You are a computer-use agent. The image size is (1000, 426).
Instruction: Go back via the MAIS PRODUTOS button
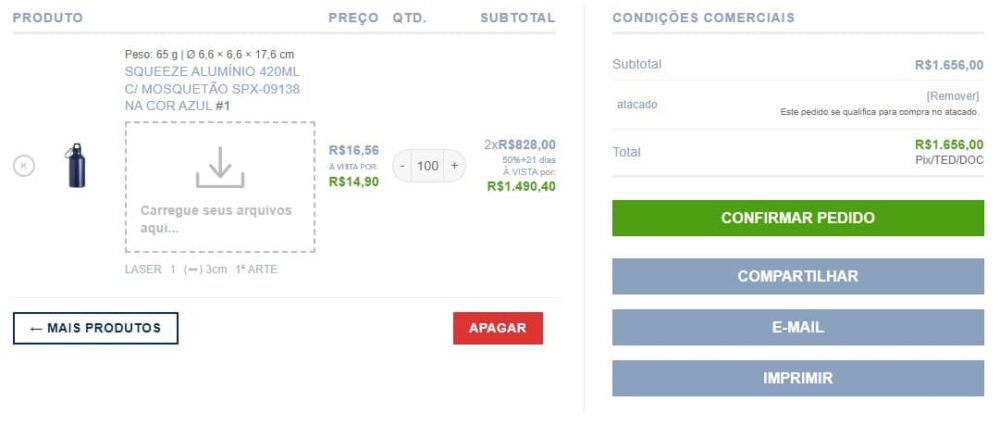[x=95, y=328]
